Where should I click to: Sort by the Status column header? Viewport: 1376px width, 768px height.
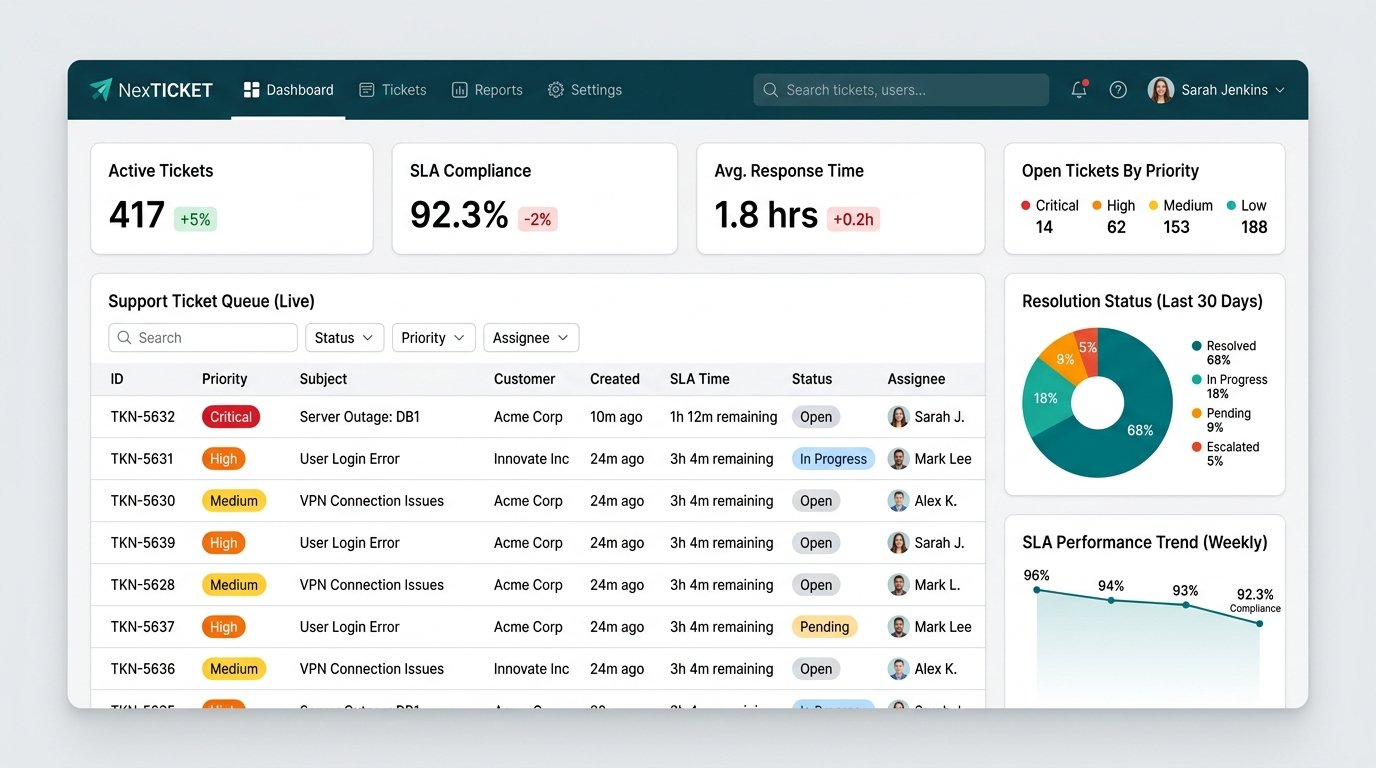(812, 379)
